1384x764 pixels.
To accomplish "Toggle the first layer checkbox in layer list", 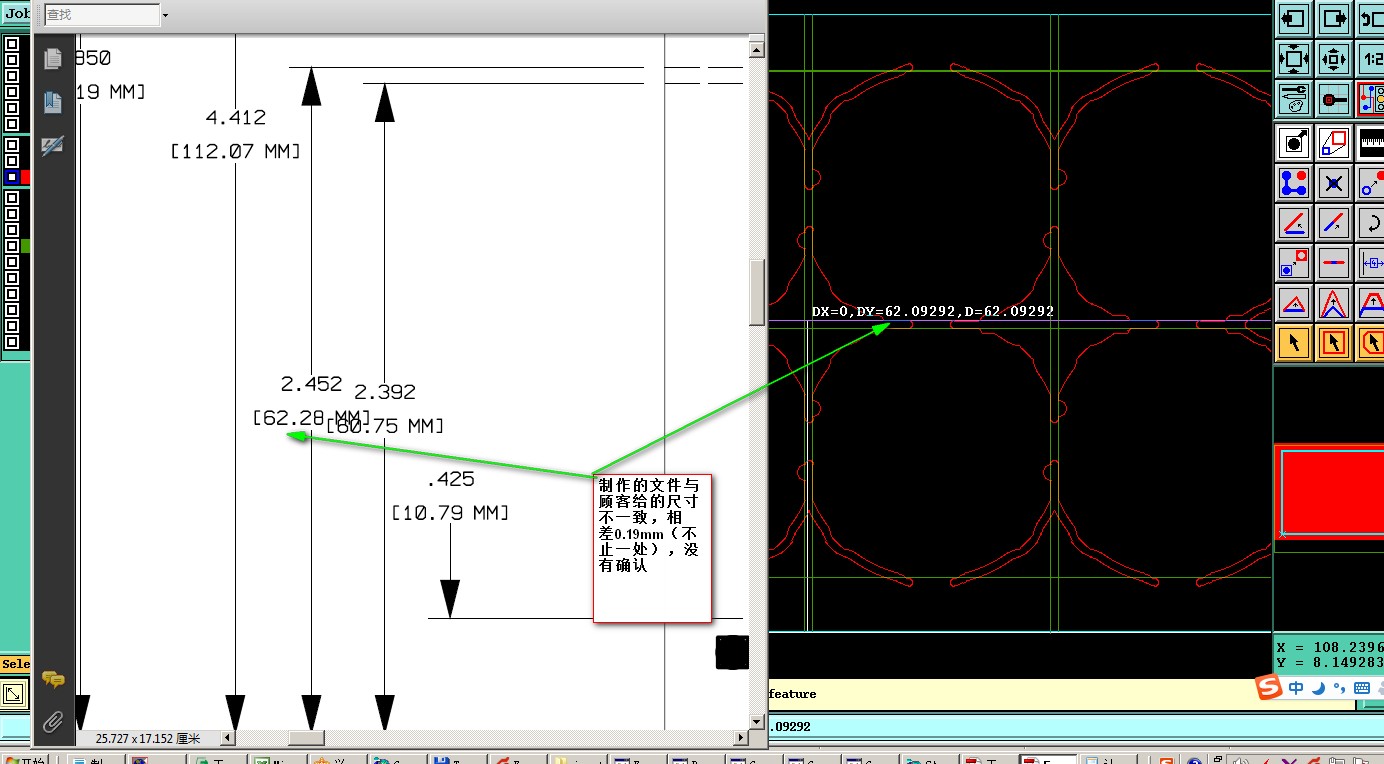I will point(12,44).
